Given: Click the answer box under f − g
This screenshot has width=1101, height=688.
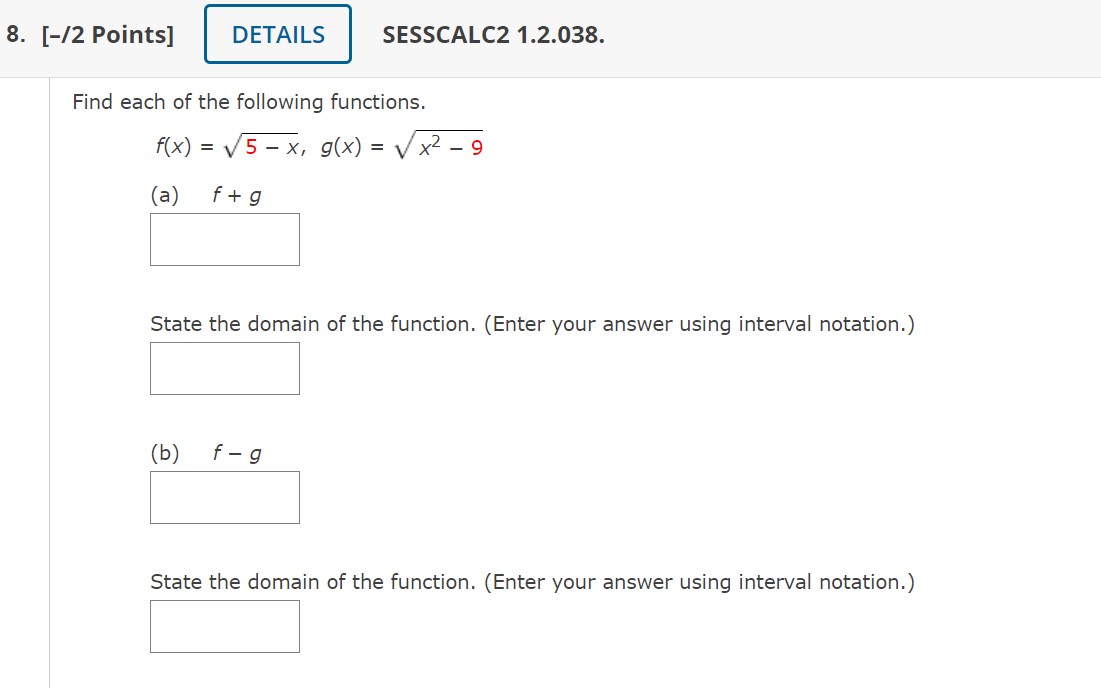Looking at the screenshot, I should (224, 497).
